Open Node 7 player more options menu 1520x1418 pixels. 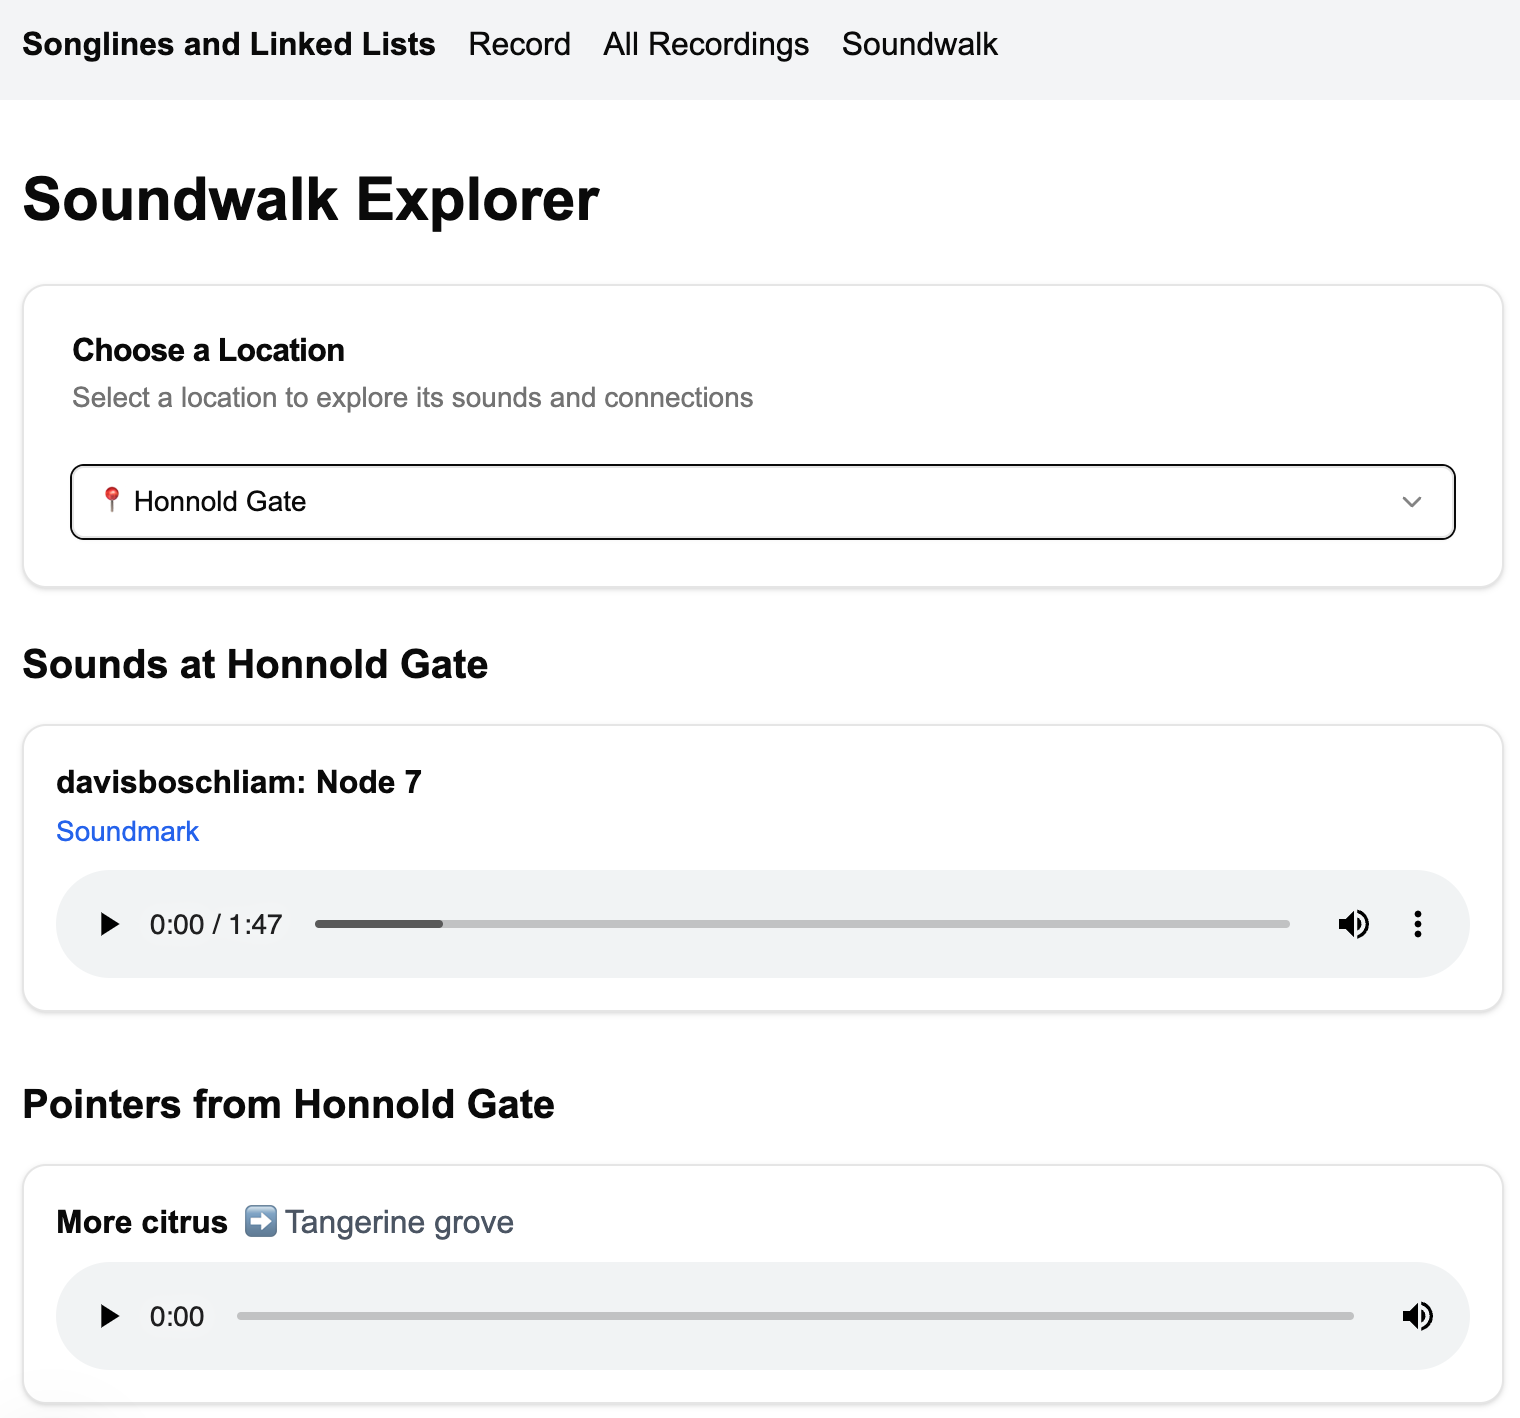pyautogui.click(x=1418, y=924)
